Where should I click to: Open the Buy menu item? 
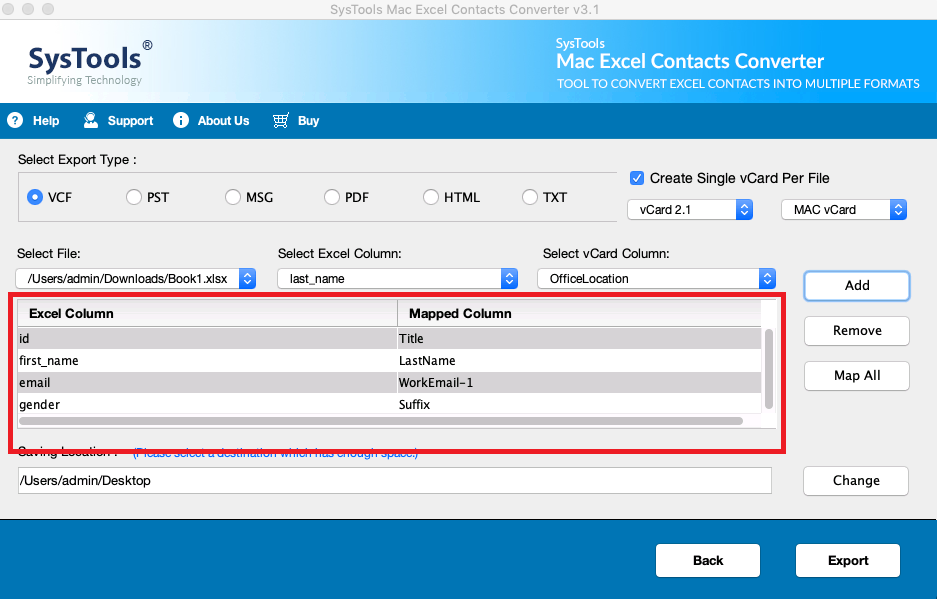(x=308, y=121)
